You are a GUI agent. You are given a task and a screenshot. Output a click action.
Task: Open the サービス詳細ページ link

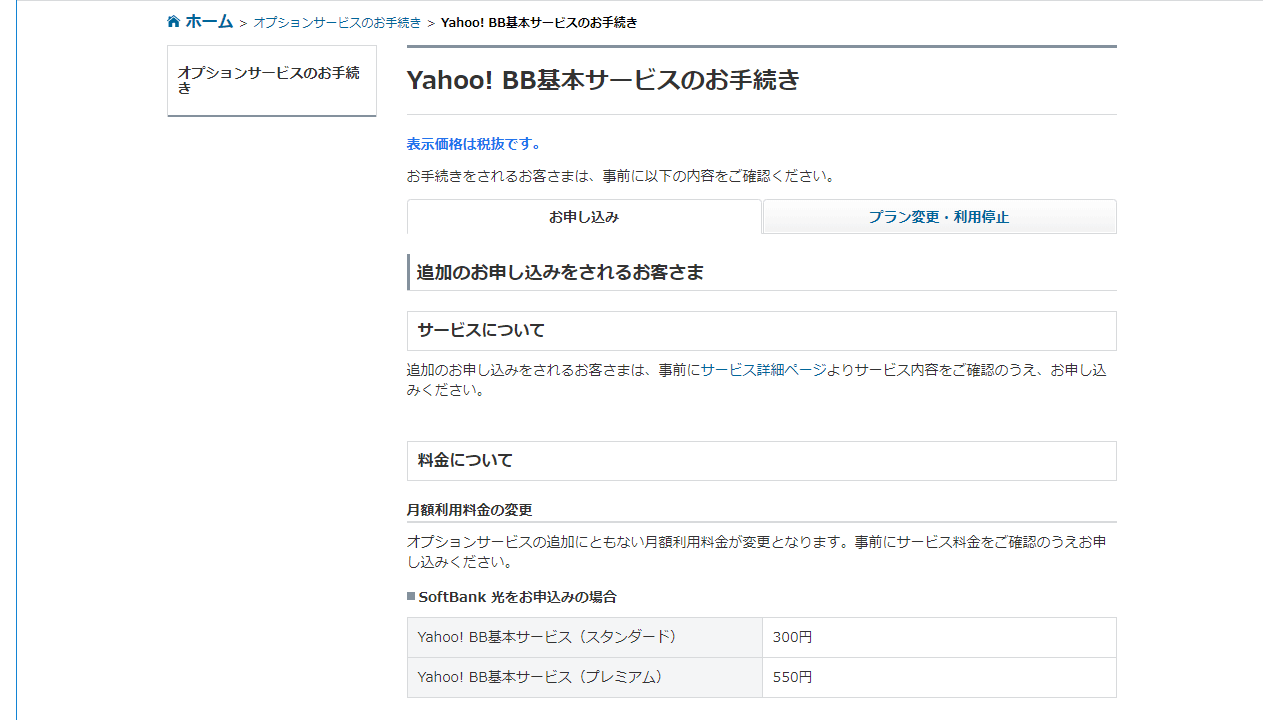[763, 370]
